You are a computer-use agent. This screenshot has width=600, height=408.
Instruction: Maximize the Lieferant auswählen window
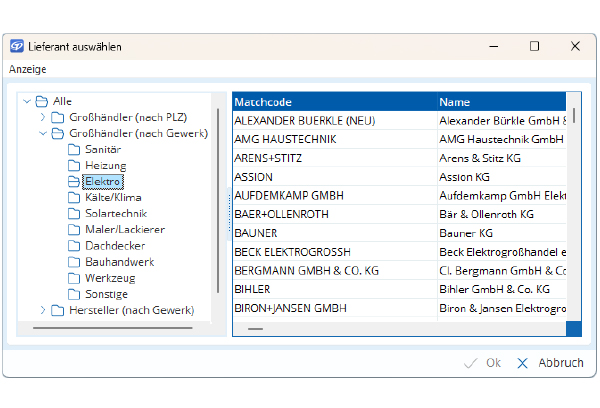point(535,46)
